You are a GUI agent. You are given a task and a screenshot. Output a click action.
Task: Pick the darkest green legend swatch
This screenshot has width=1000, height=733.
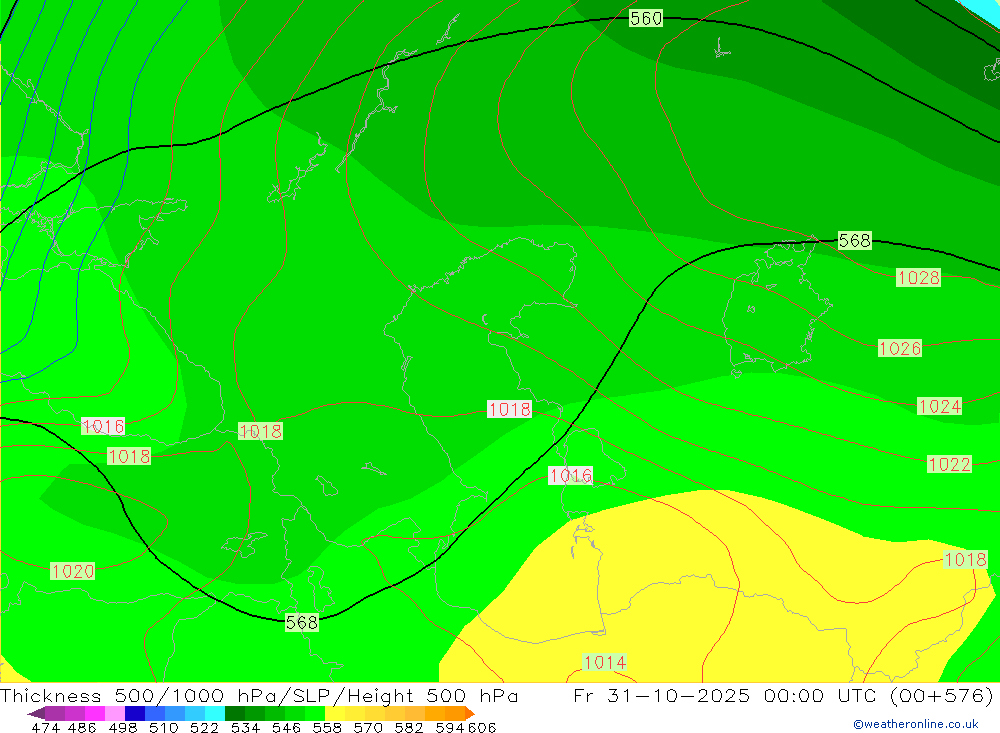point(235,713)
